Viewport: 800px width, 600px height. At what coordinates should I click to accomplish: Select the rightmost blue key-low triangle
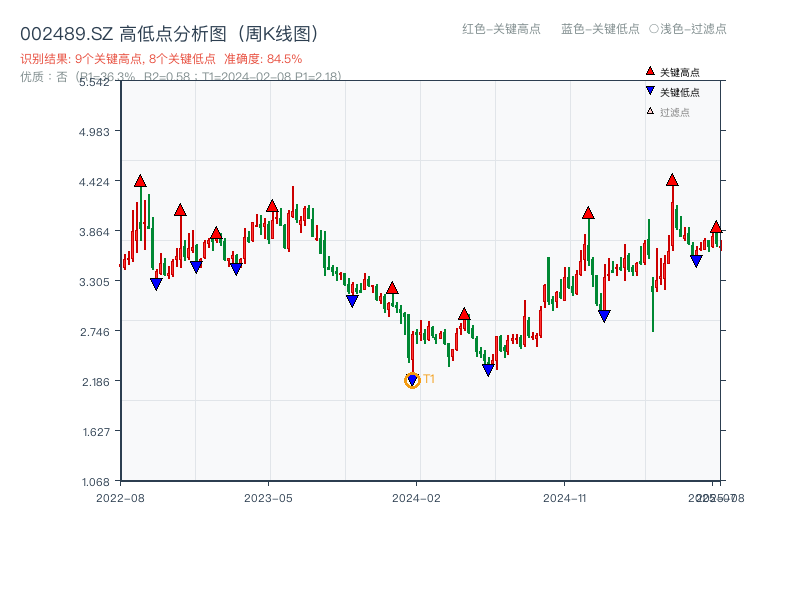click(696, 261)
